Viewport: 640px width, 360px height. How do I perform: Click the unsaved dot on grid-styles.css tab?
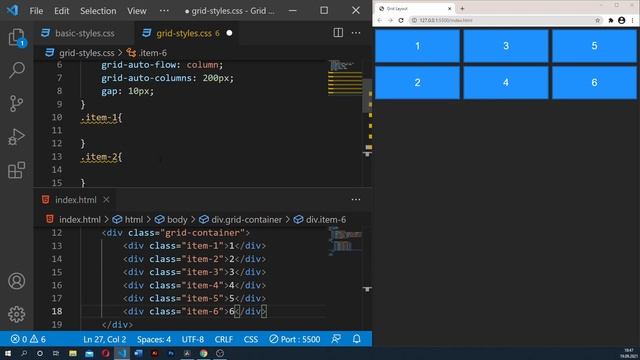tap(229, 33)
